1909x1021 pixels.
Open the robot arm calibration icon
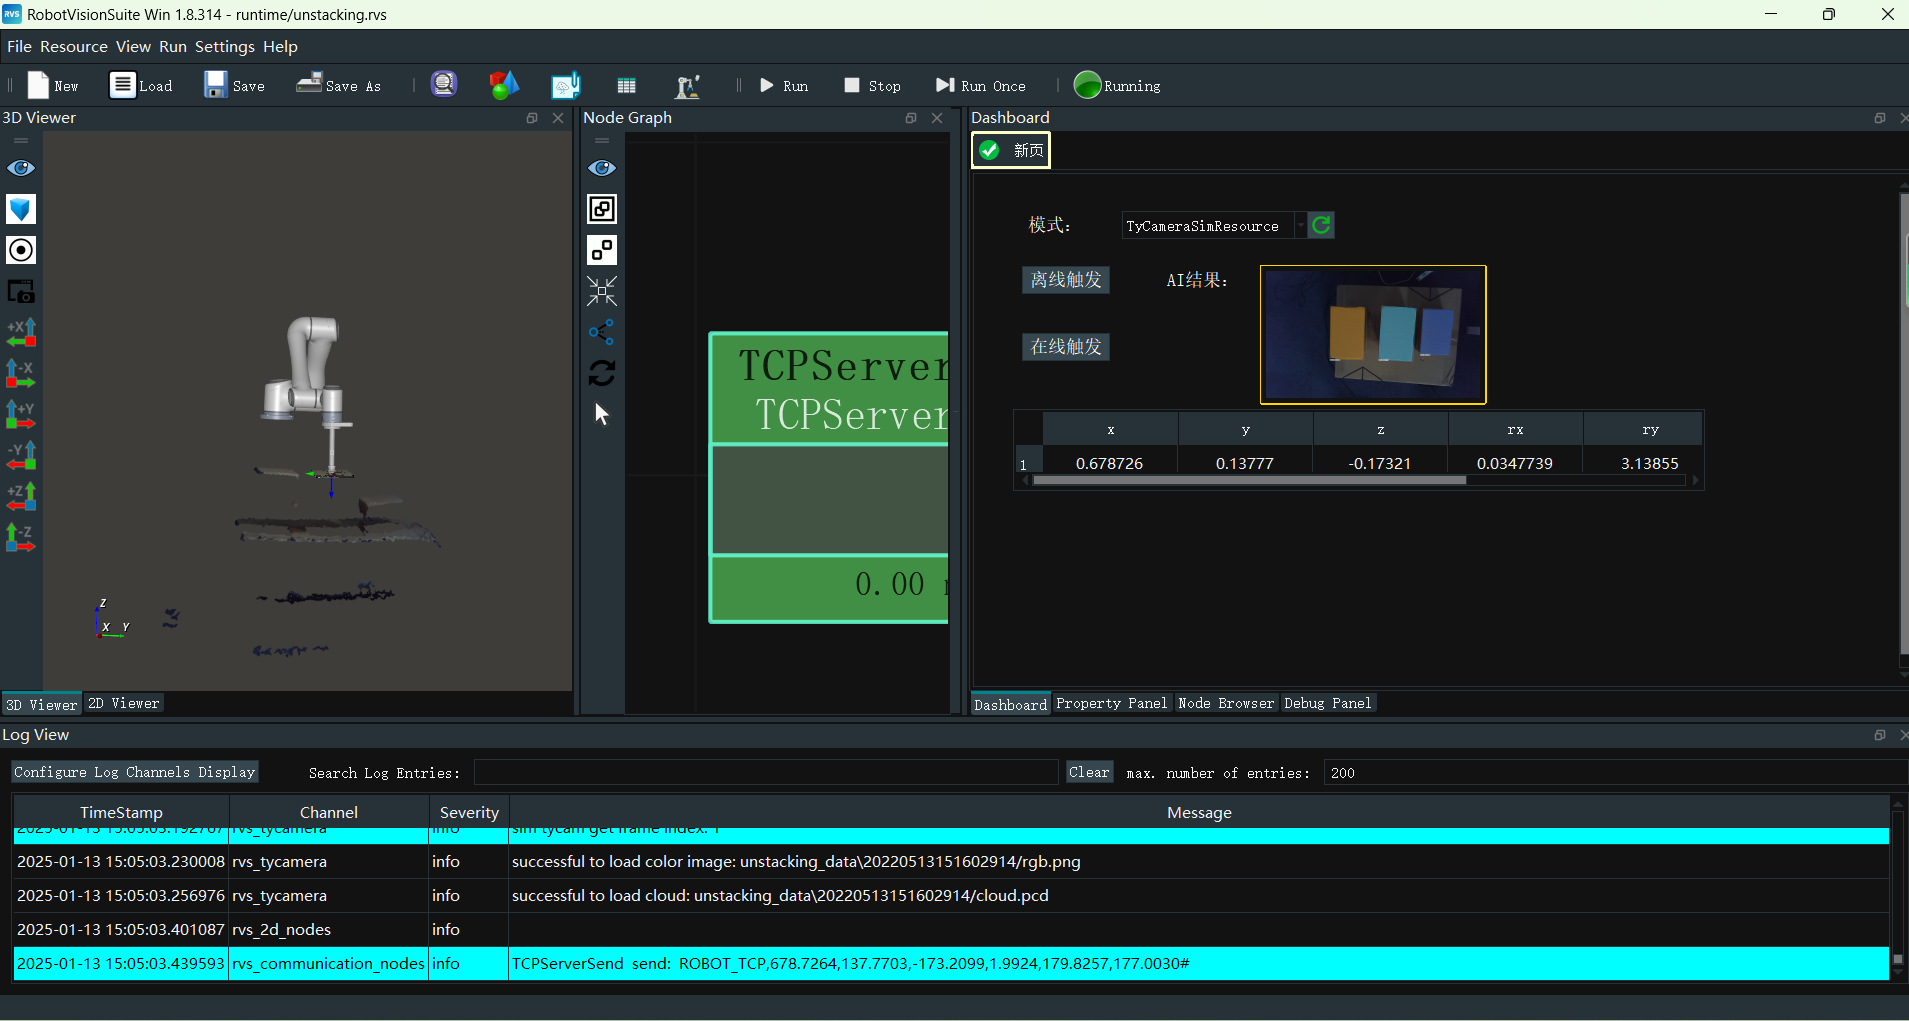pos(688,86)
